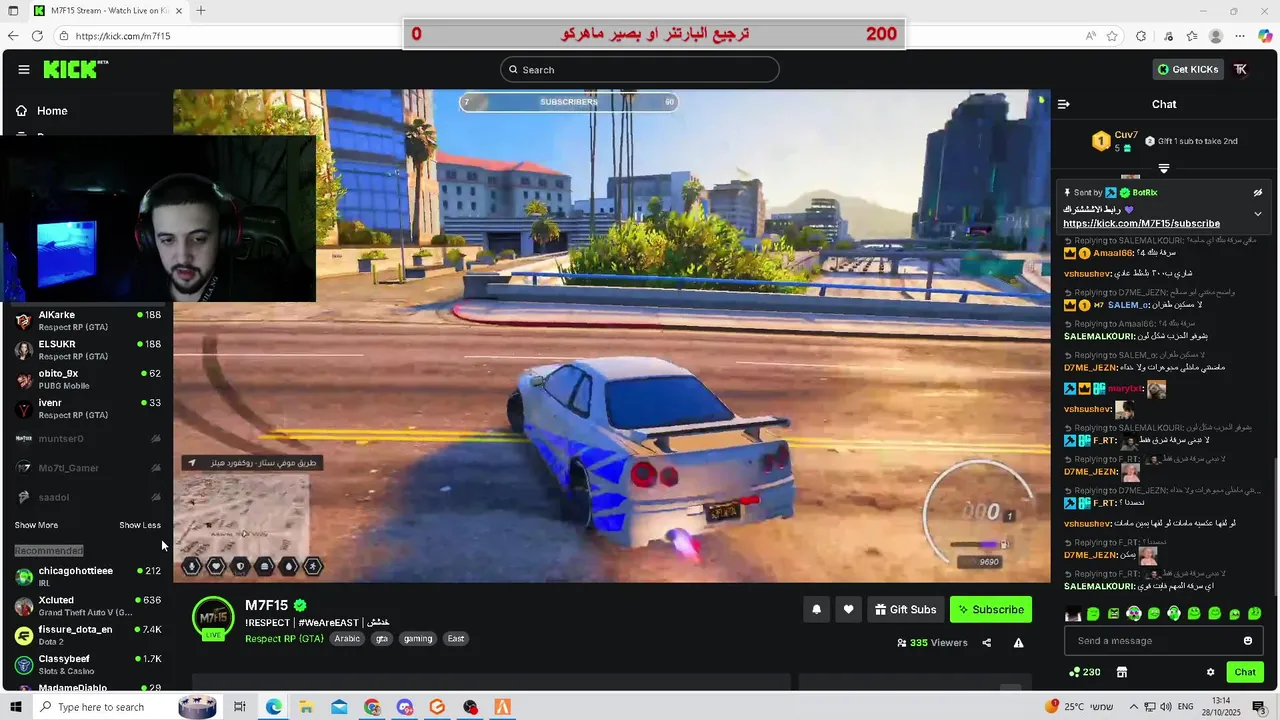Click the green Subscribe button
Screen dimensions: 1280x720
[x=990, y=610]
